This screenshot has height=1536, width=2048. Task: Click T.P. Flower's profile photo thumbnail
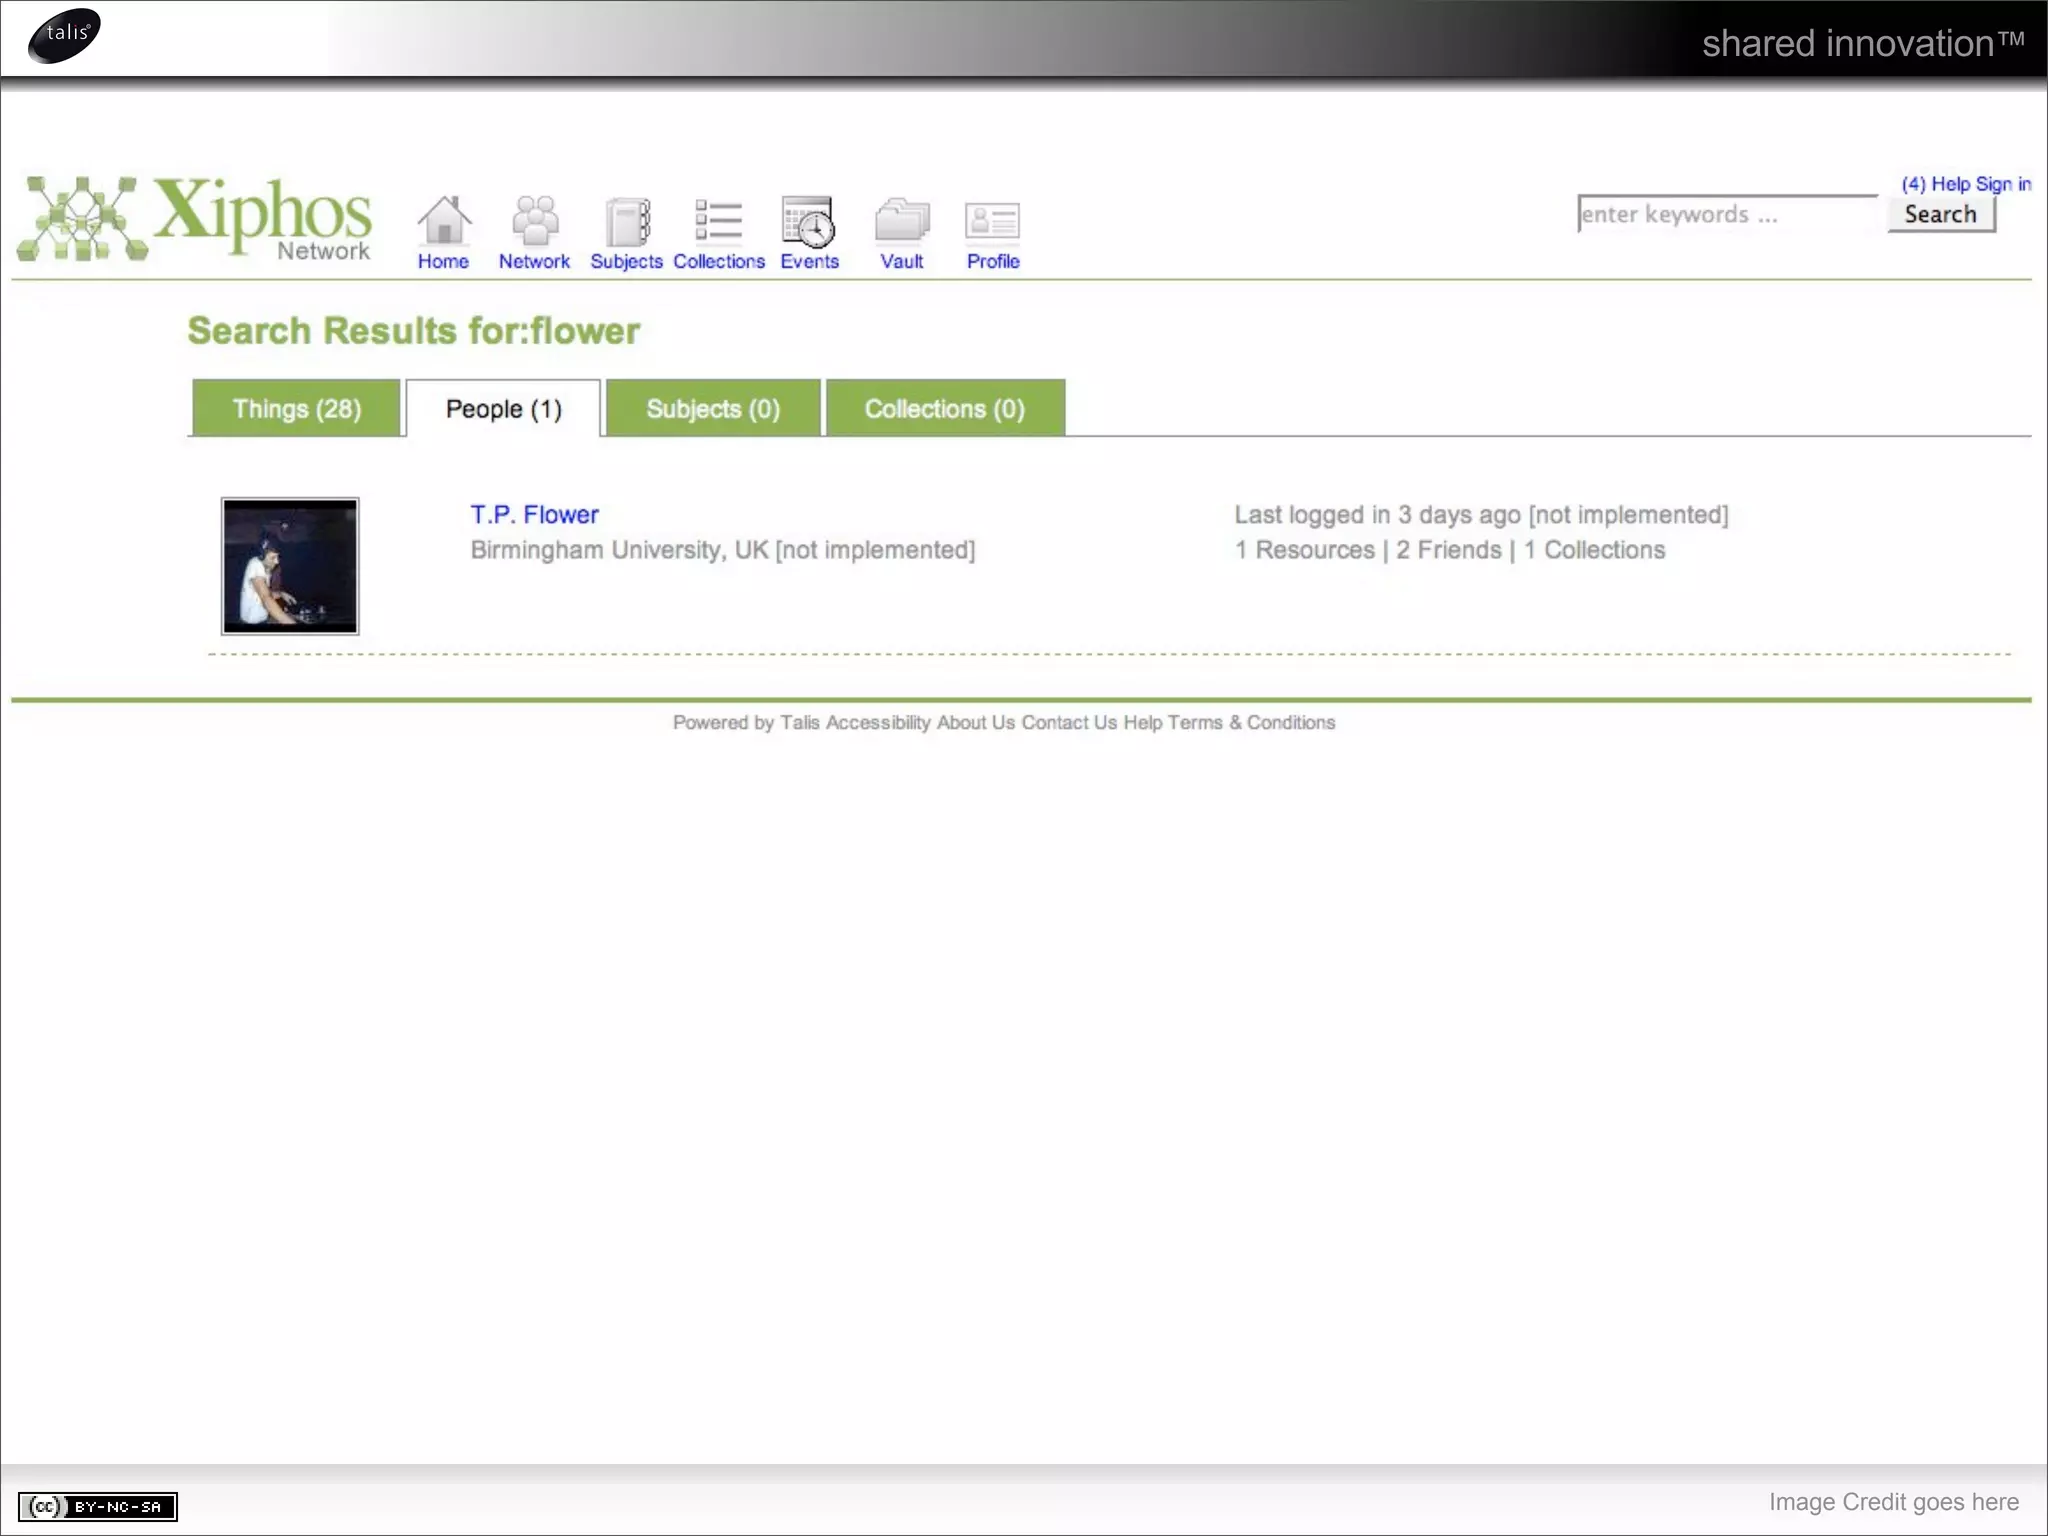pos(290,566)
